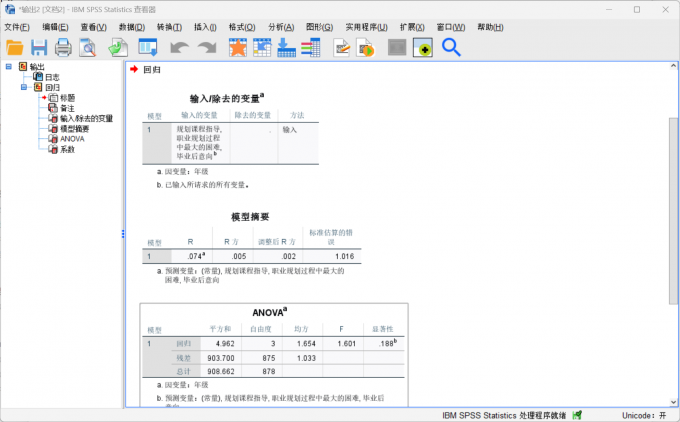The width and height of the screenshot is (680, 422).
Task: Open the 扩展(X) menu
Action: click(412, 27)
